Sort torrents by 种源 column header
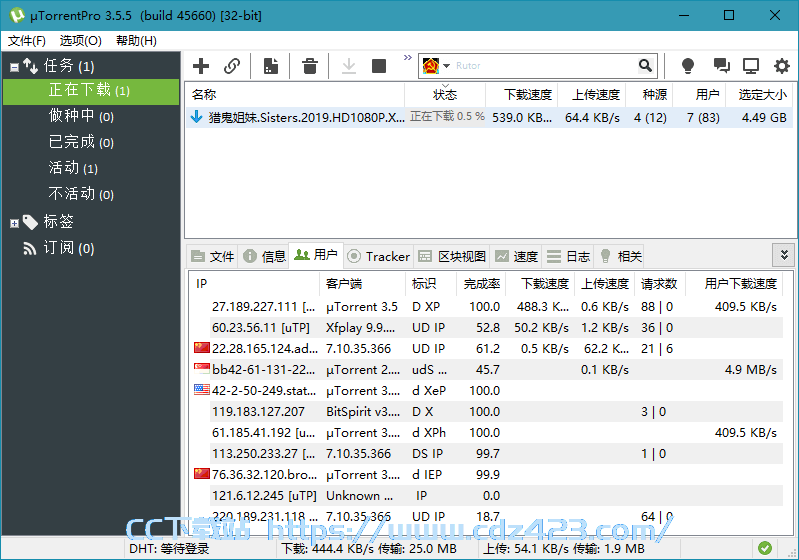 [x=649, y=95]
